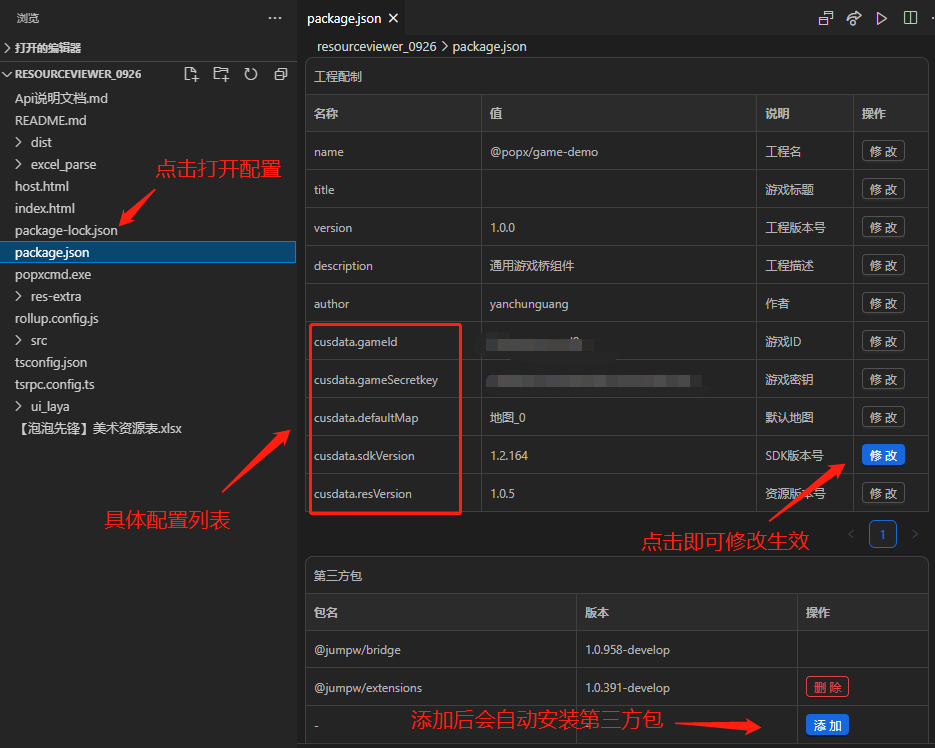935x748 pixels.
Task: Select page 1 in the pagination
Action: pos(883,534)
